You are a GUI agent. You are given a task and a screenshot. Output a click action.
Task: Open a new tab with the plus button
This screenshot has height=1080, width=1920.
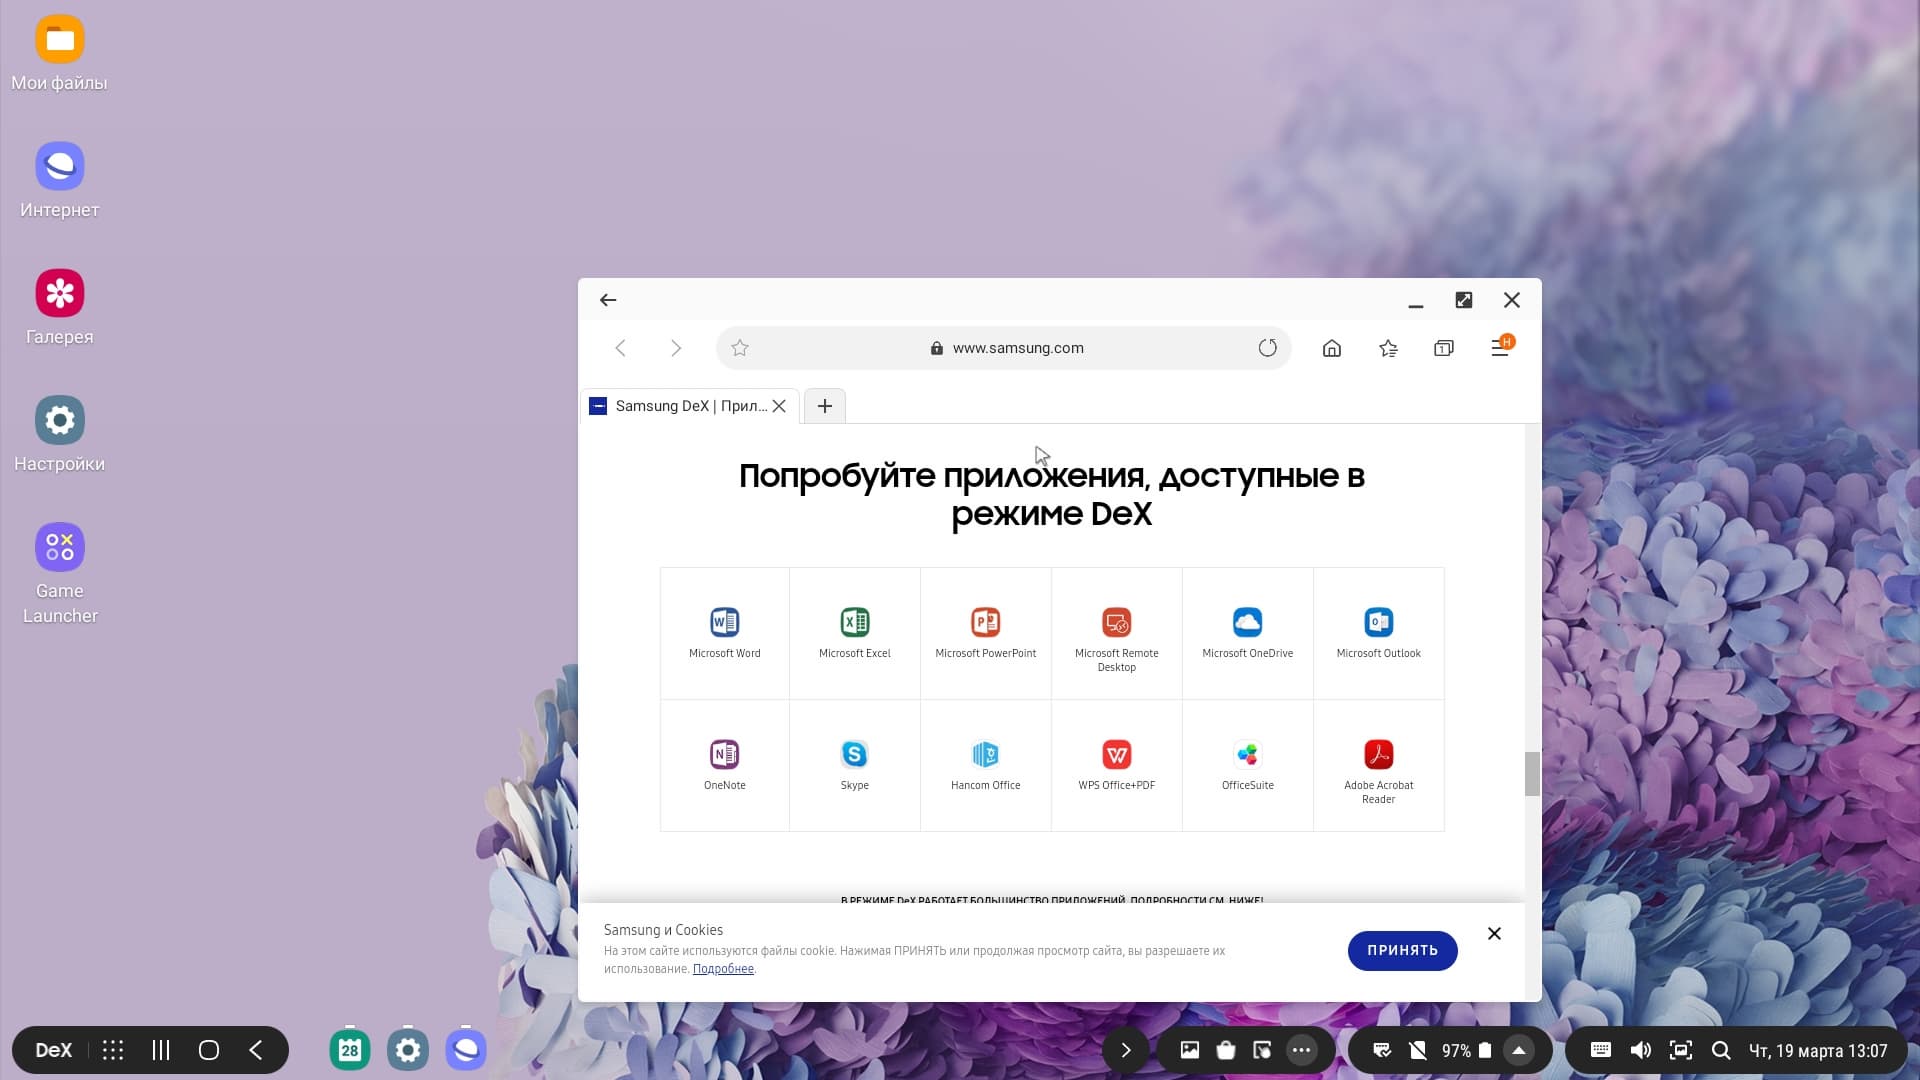tap(824, 406)
